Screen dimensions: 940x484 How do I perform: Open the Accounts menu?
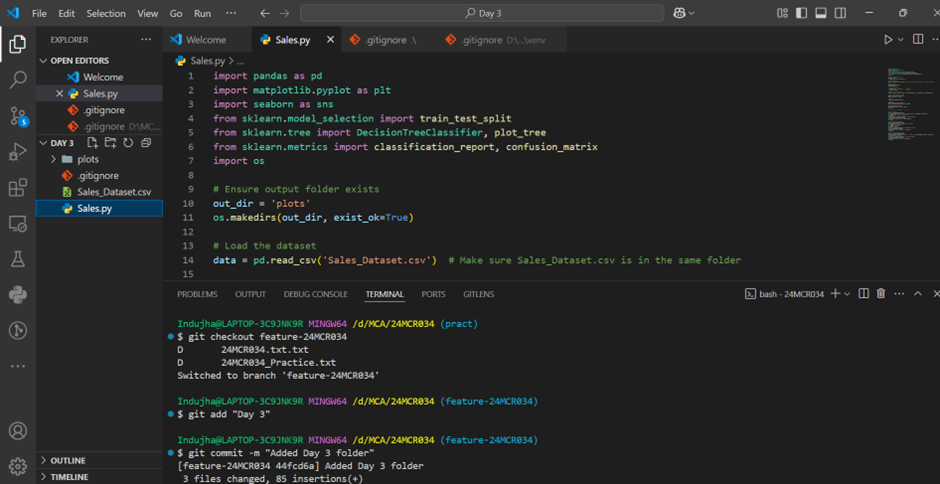tap(18, 431)
